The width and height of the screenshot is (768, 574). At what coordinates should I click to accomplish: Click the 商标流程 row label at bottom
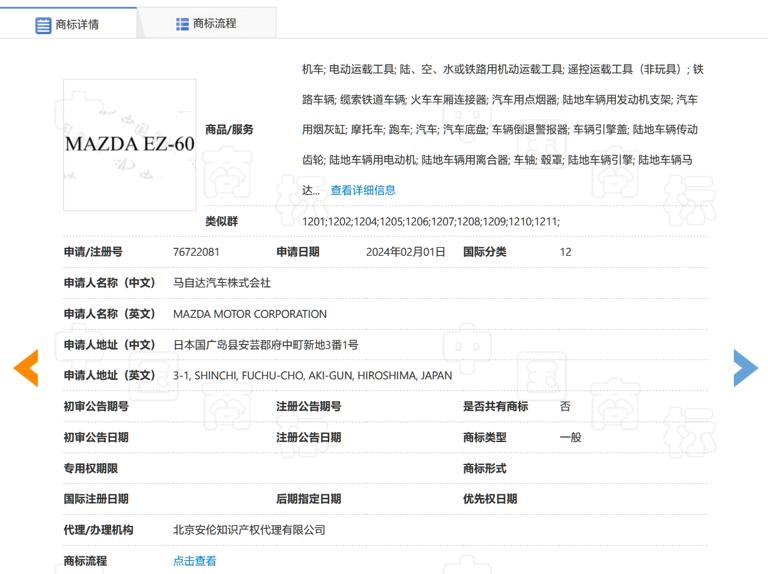click(85, 561)
